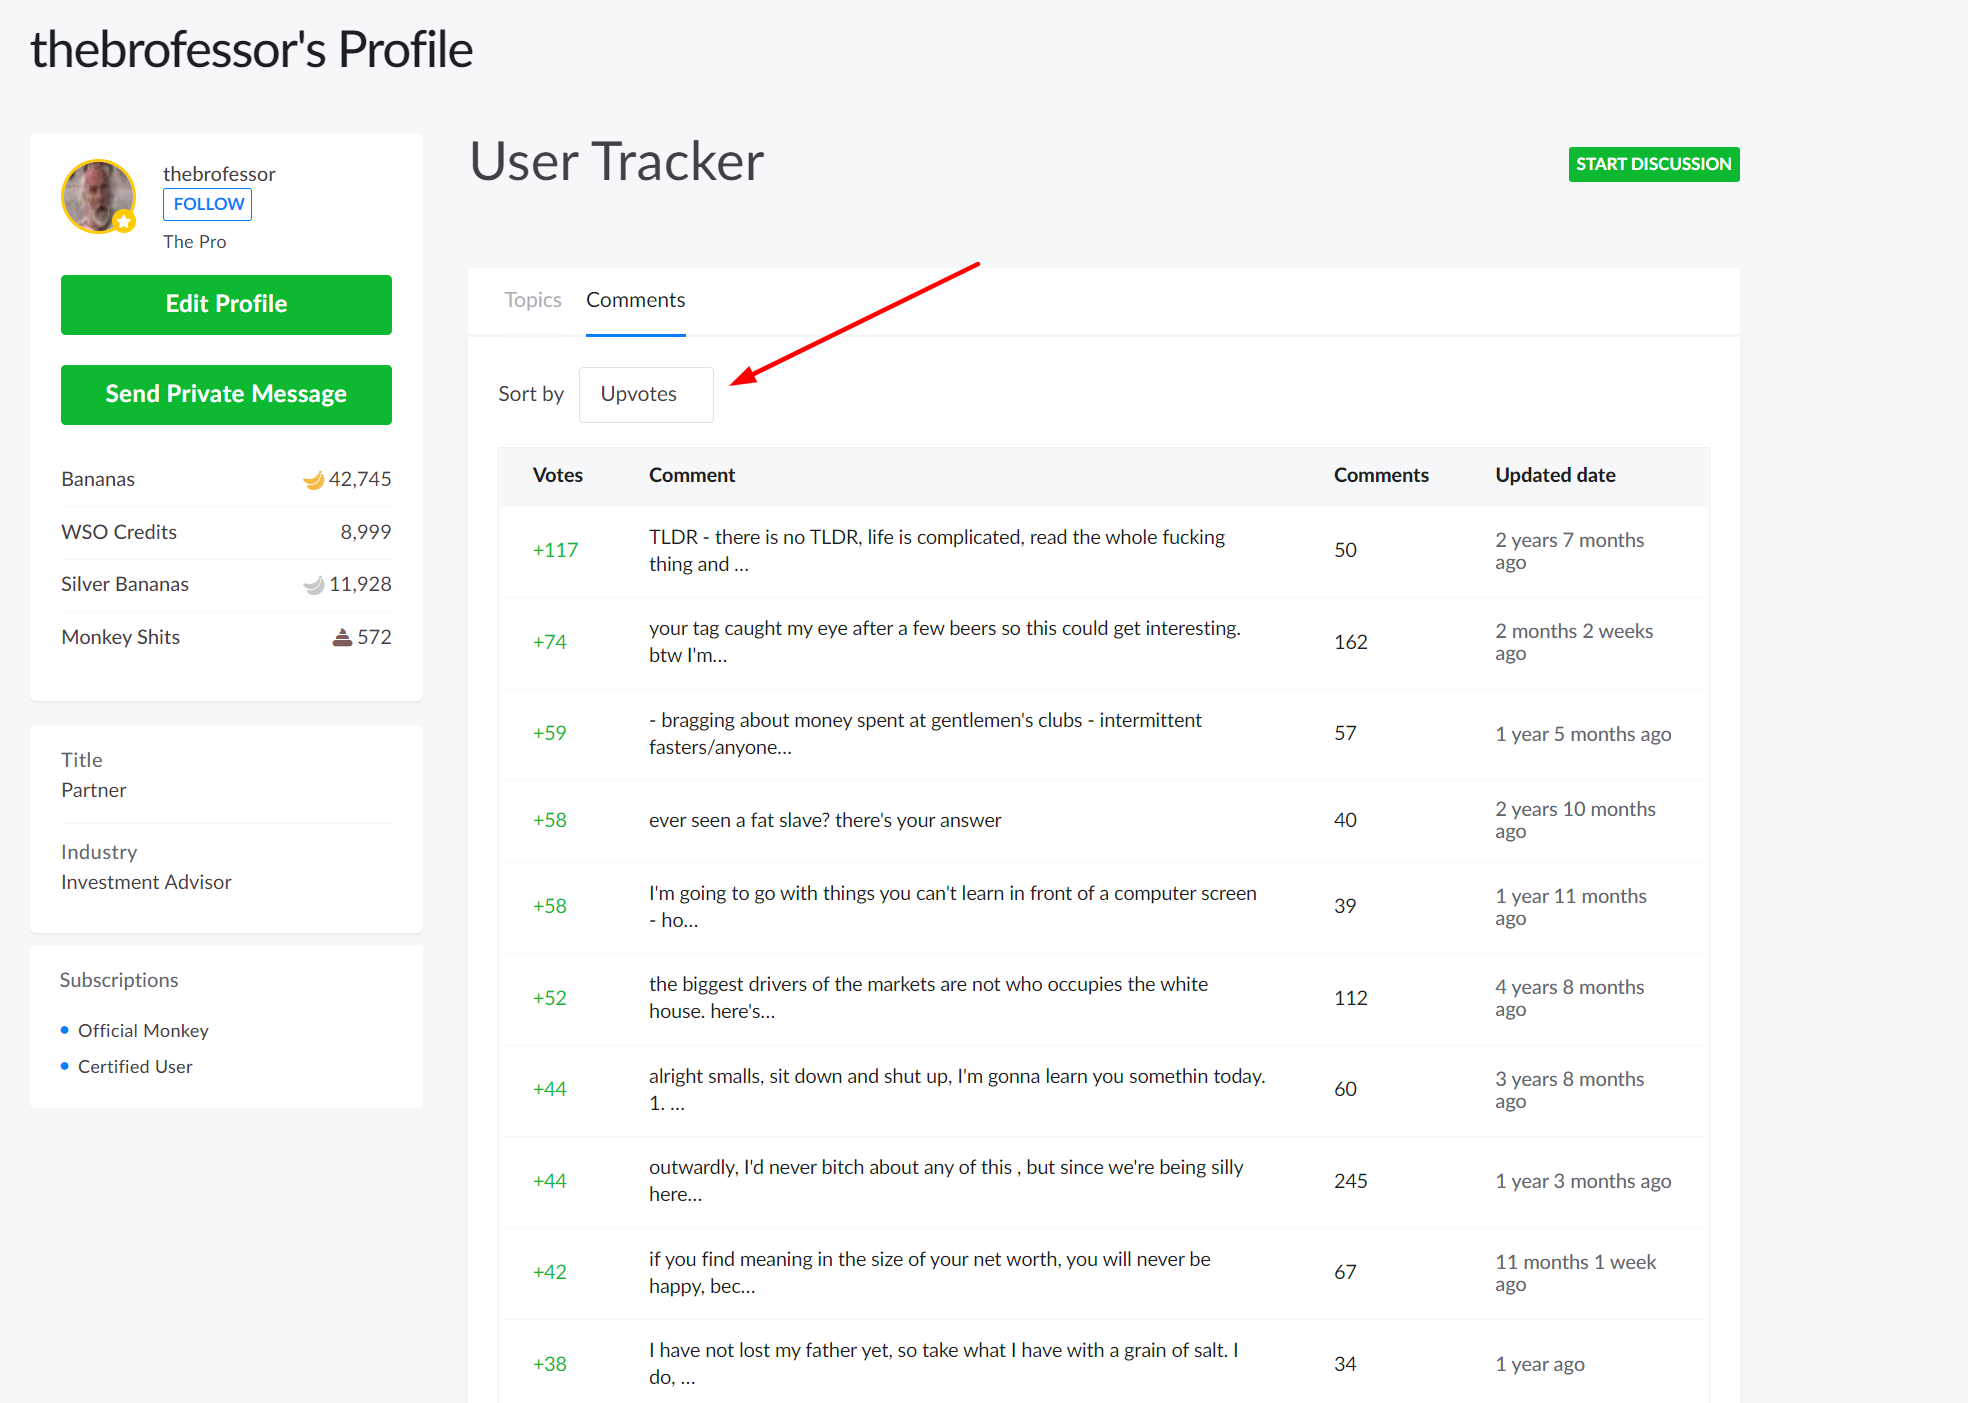The image size is (1968, 1403).
Task: Click the thebrofessor avatar picture
Action: pos(97,194)
